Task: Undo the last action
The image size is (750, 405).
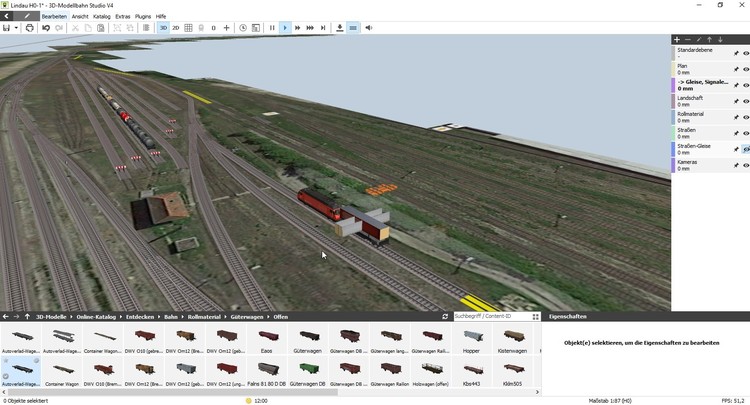Action: click(46, 28)
